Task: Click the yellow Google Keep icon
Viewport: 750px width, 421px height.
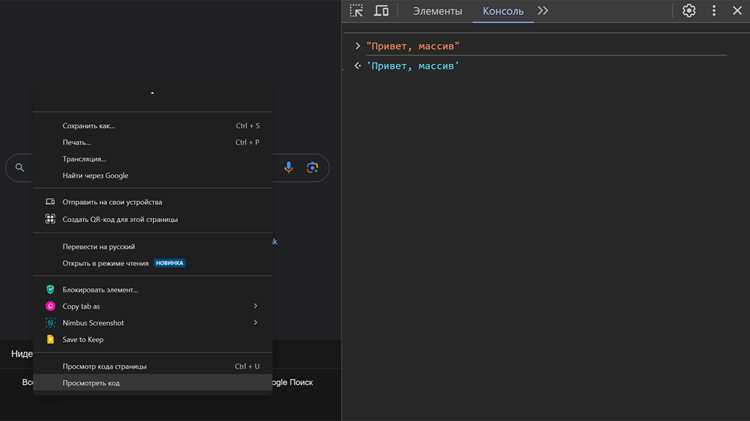Action: [x=50, y=340]
